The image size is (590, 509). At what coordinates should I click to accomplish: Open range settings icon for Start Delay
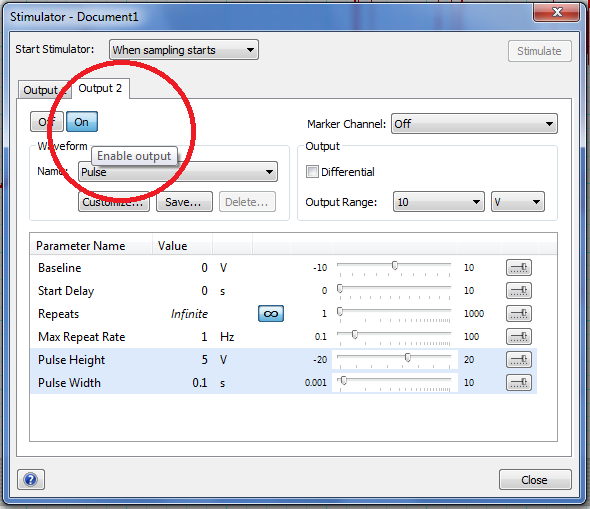click(519, 291)
